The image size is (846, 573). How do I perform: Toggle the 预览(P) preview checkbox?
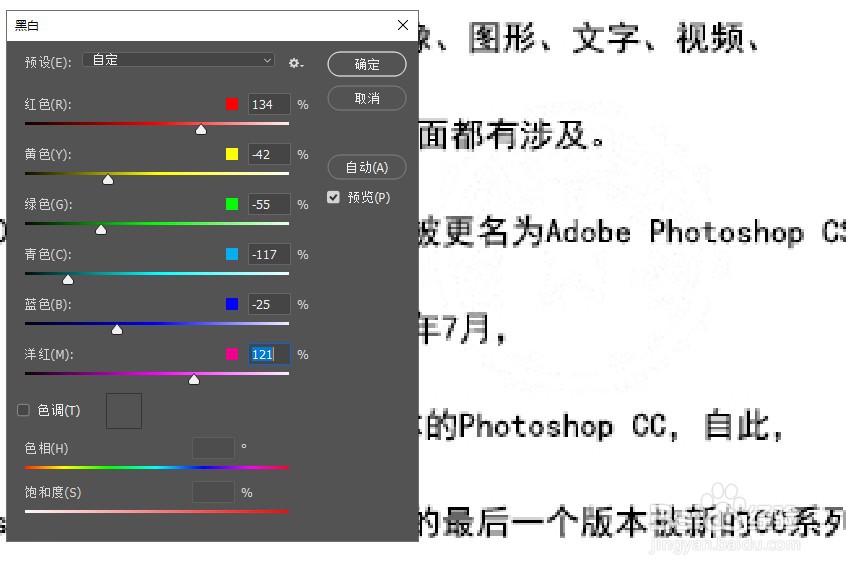(x=333, y=197)
